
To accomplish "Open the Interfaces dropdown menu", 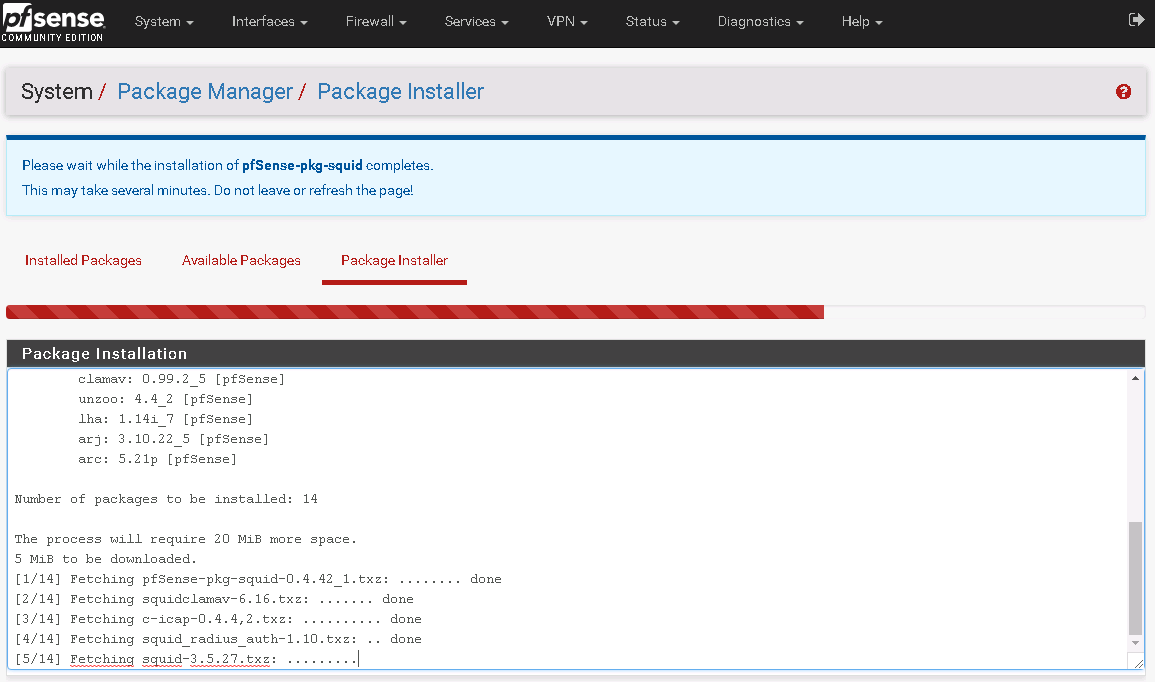I will tap(270, 21).
